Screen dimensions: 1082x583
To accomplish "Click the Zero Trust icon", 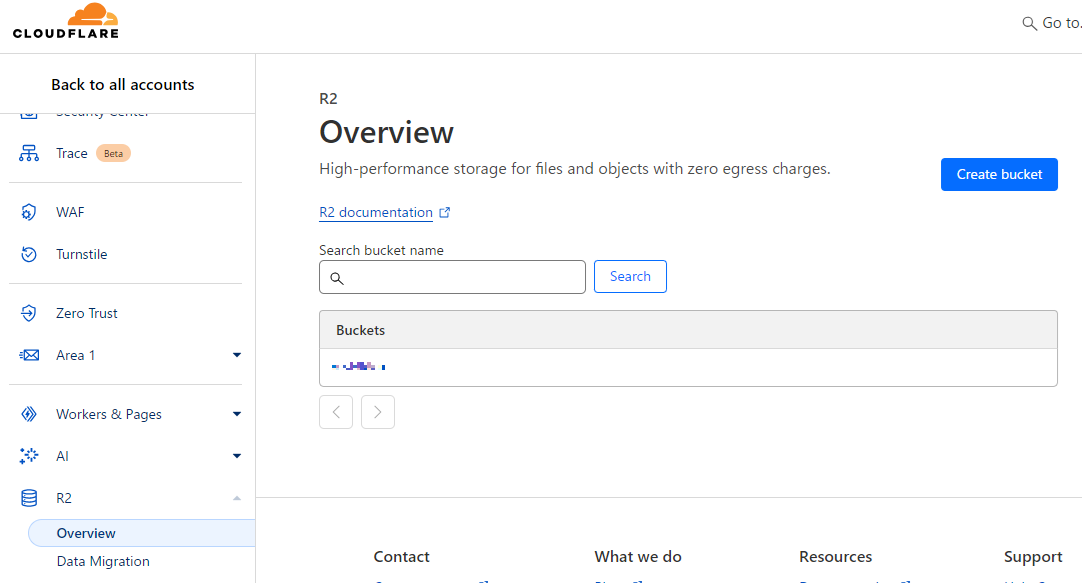I will 29,313.
